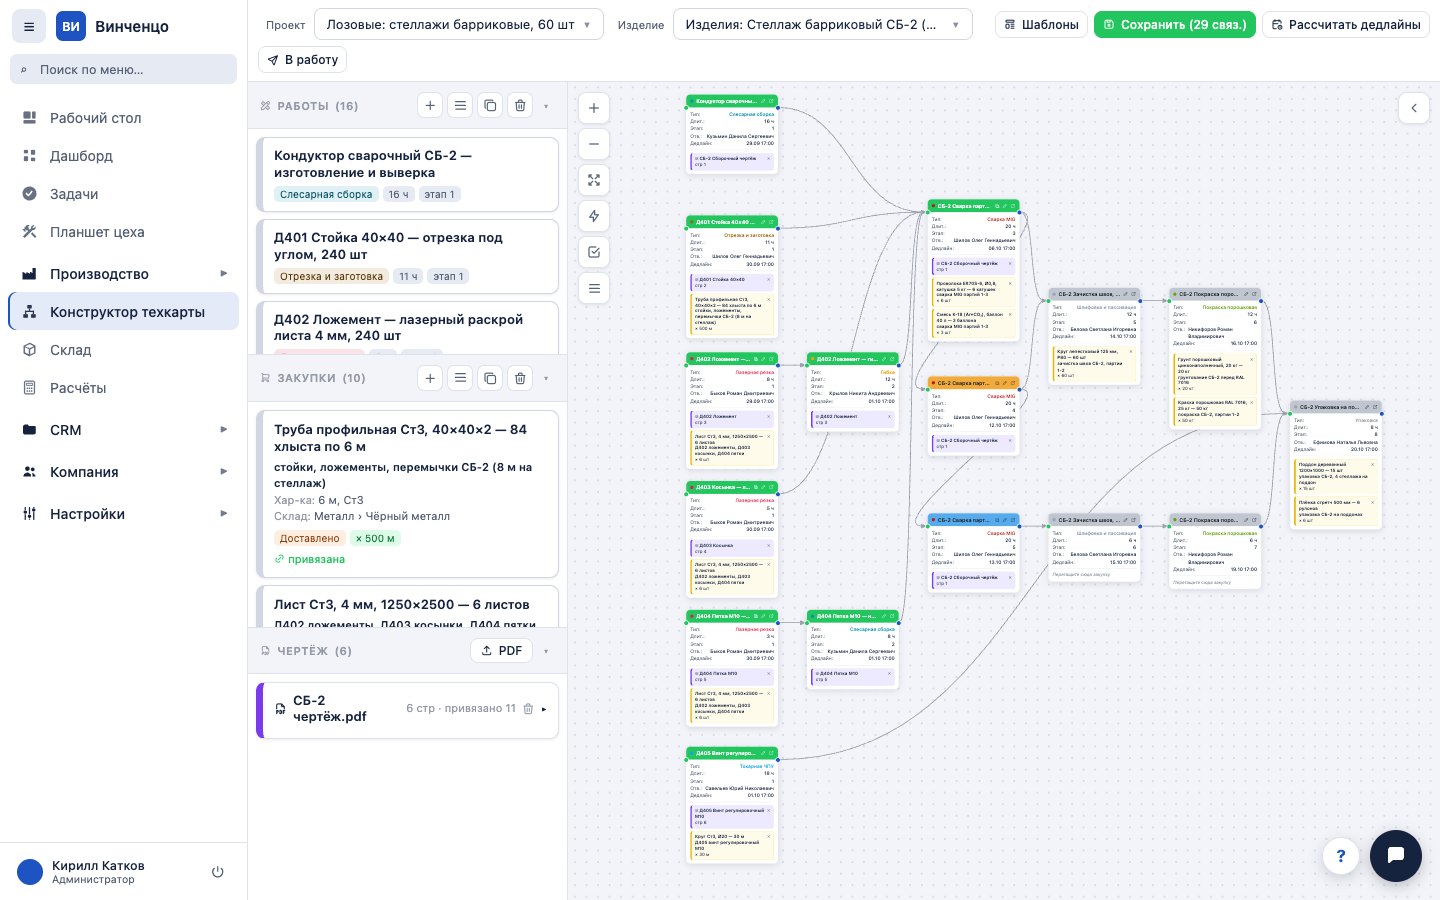Delete items in РАБОТЫ section

pos(520,105)
